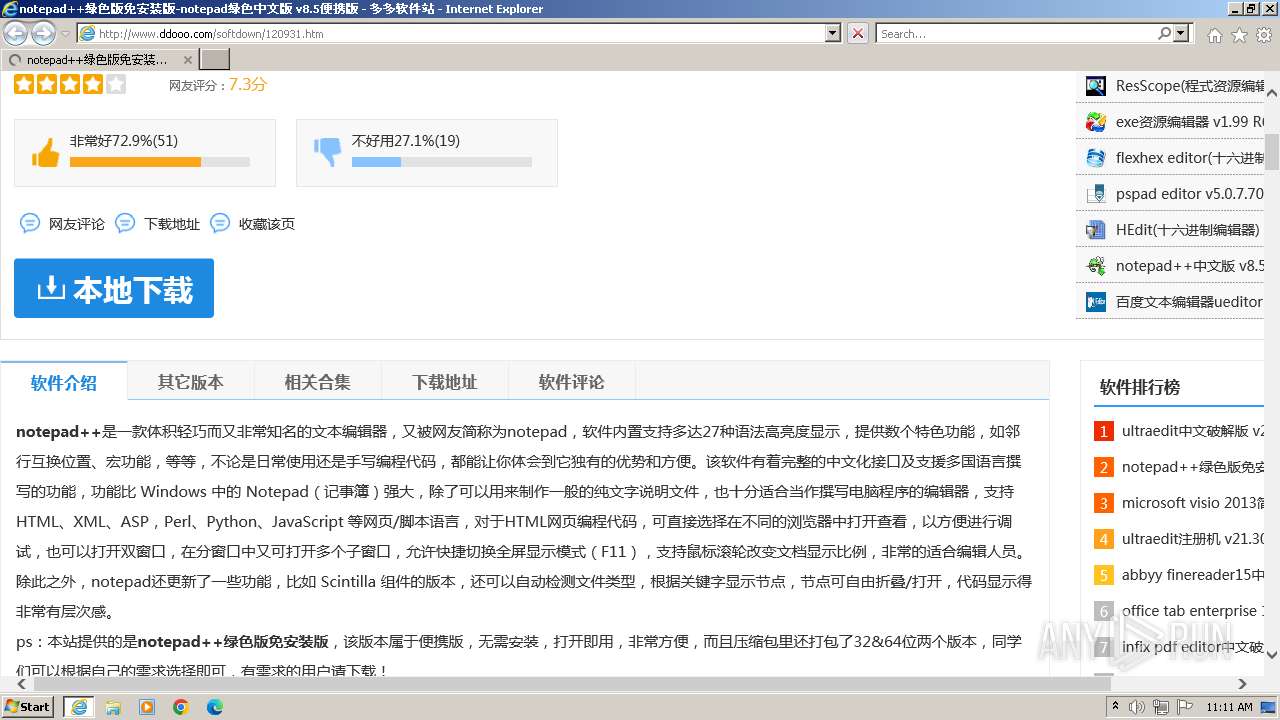This screenshot has width=1280, height=720.
Task: Click the bubble icon beside 下载地址
Action: tap(125, 223)
